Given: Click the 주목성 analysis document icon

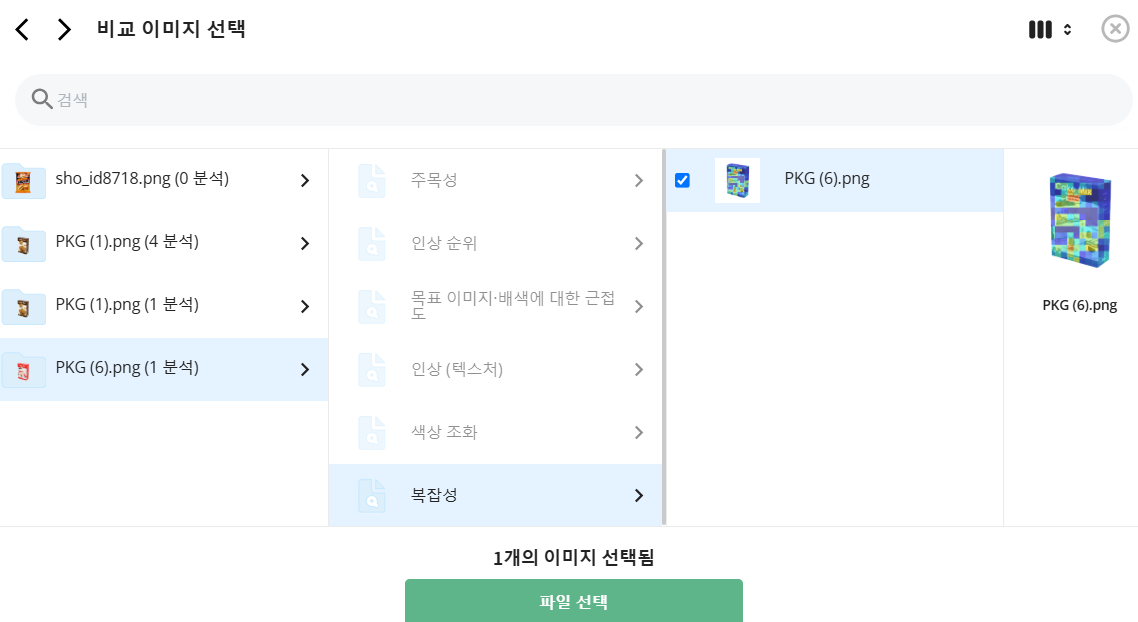Looking at the screenshot, I should [372, 180].
